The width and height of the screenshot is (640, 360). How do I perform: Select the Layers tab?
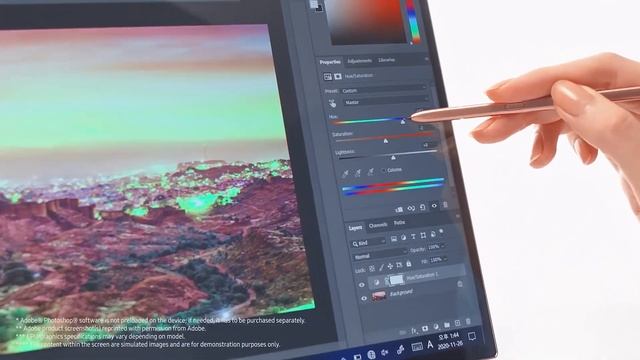click(355, 228)
